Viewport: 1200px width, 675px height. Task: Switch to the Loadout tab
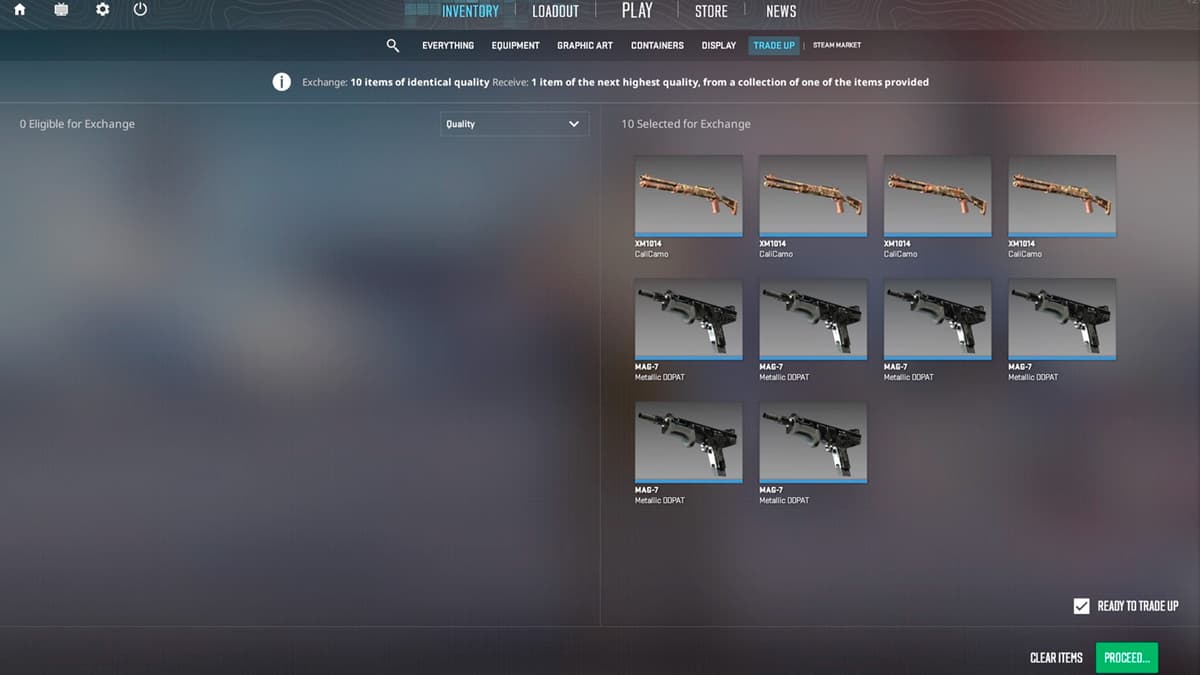(555, 11)
